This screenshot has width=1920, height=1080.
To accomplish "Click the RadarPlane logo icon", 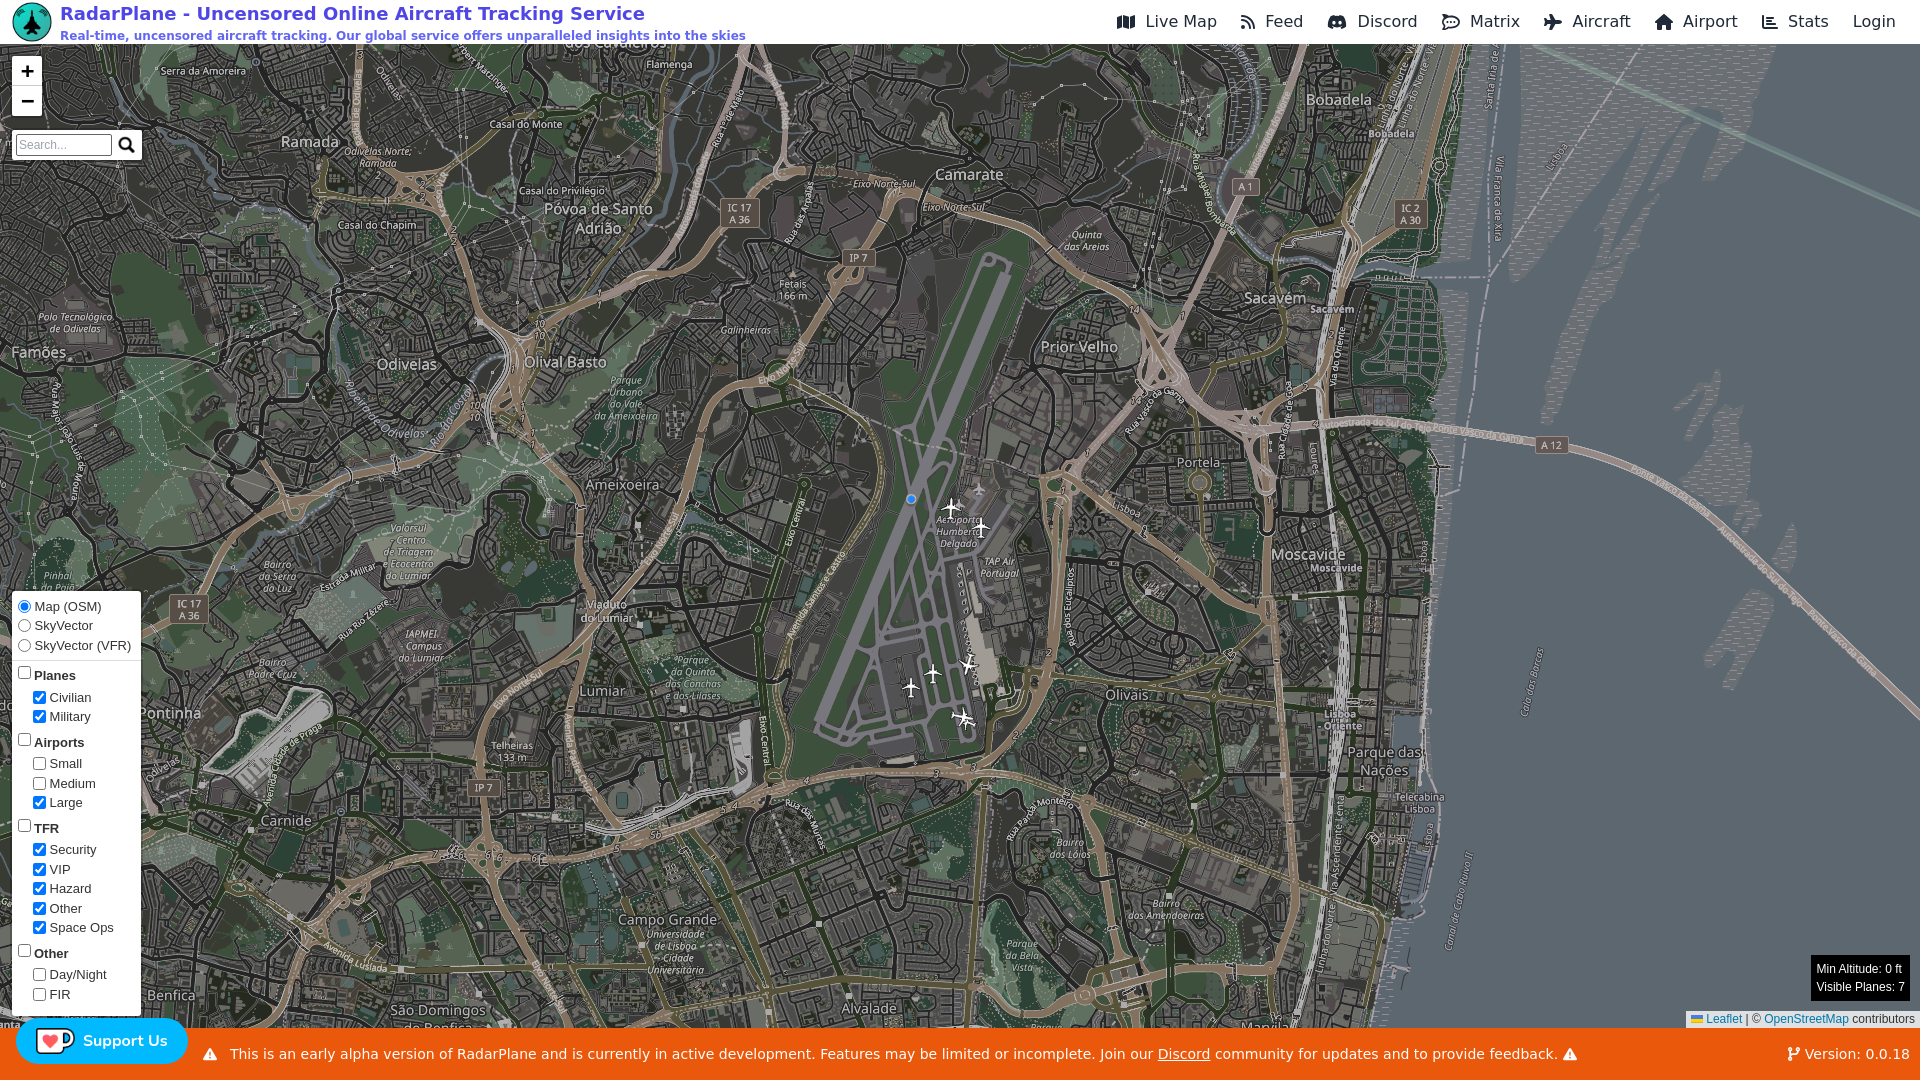I will (x=32, y=22).
